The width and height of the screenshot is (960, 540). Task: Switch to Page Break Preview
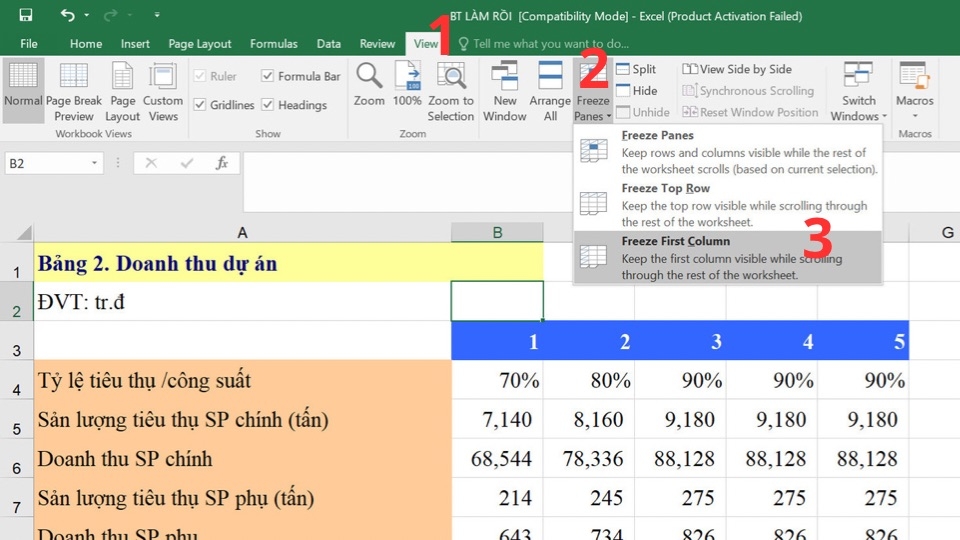coord(73,92)
